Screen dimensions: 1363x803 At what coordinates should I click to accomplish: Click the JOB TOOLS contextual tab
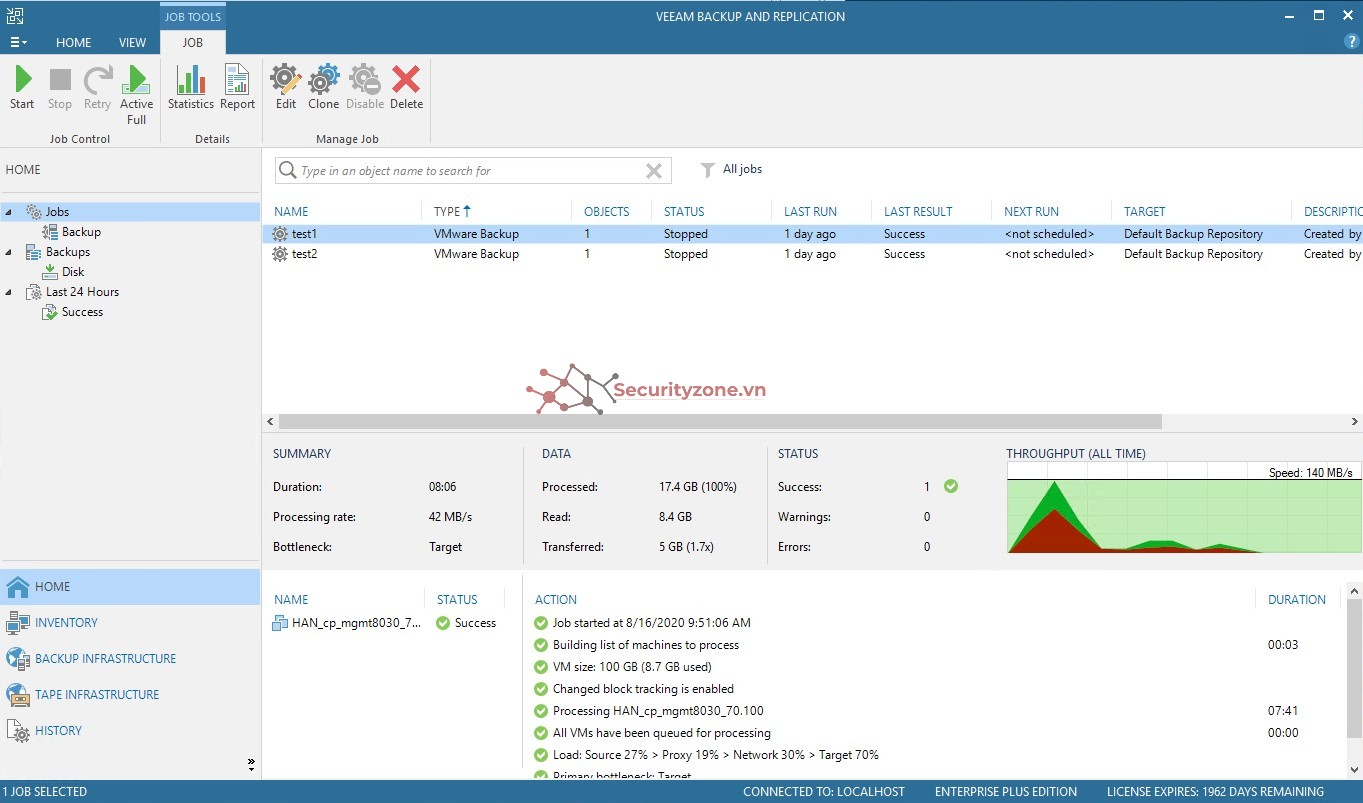[193, 17]
